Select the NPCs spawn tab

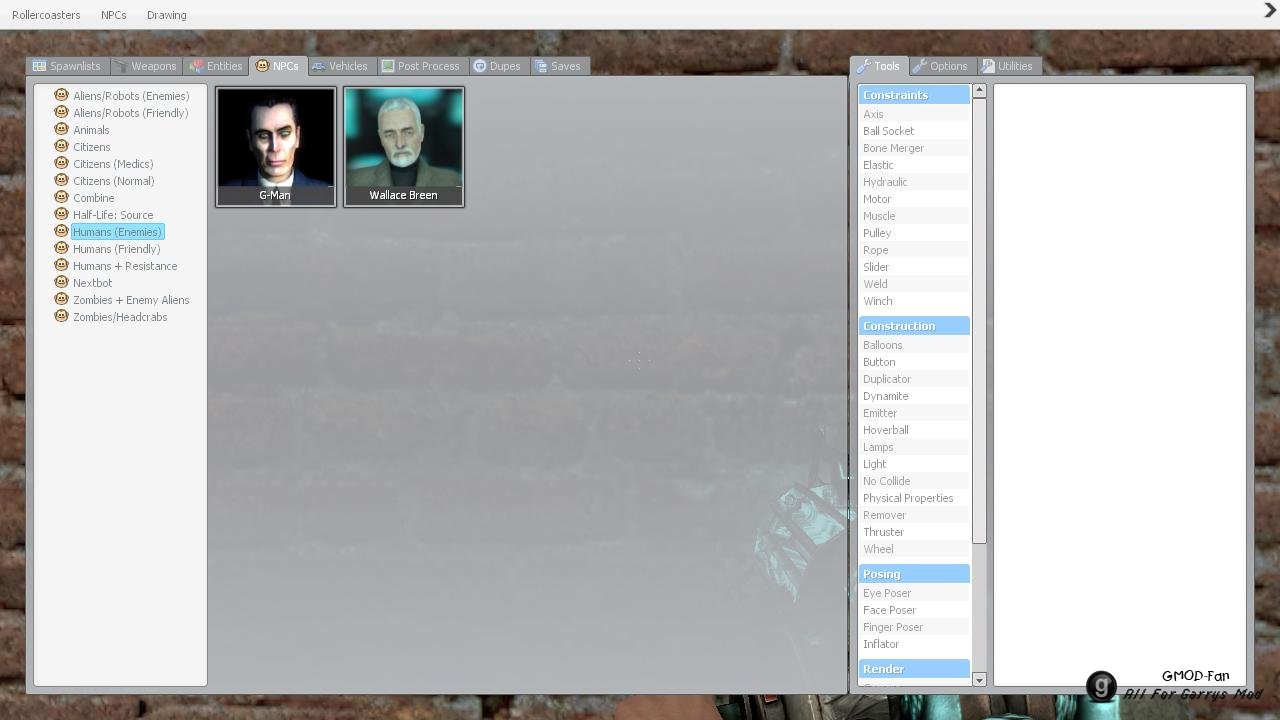tap(277, 66)
